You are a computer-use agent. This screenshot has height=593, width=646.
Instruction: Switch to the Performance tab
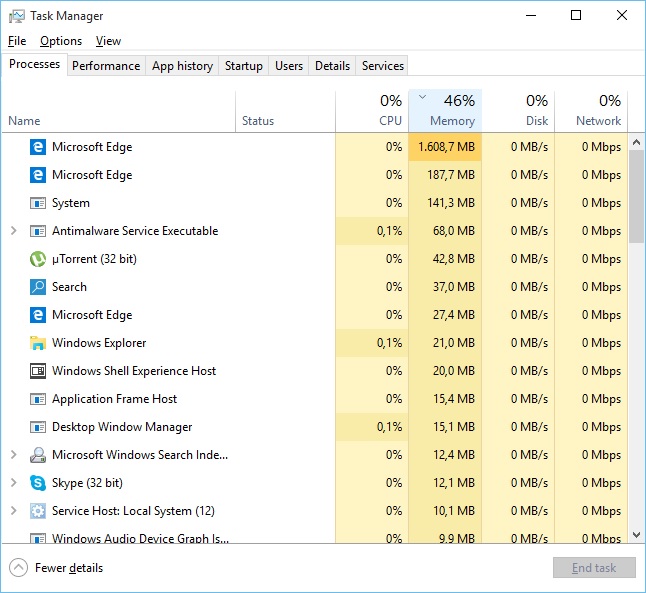click(106, 66)
